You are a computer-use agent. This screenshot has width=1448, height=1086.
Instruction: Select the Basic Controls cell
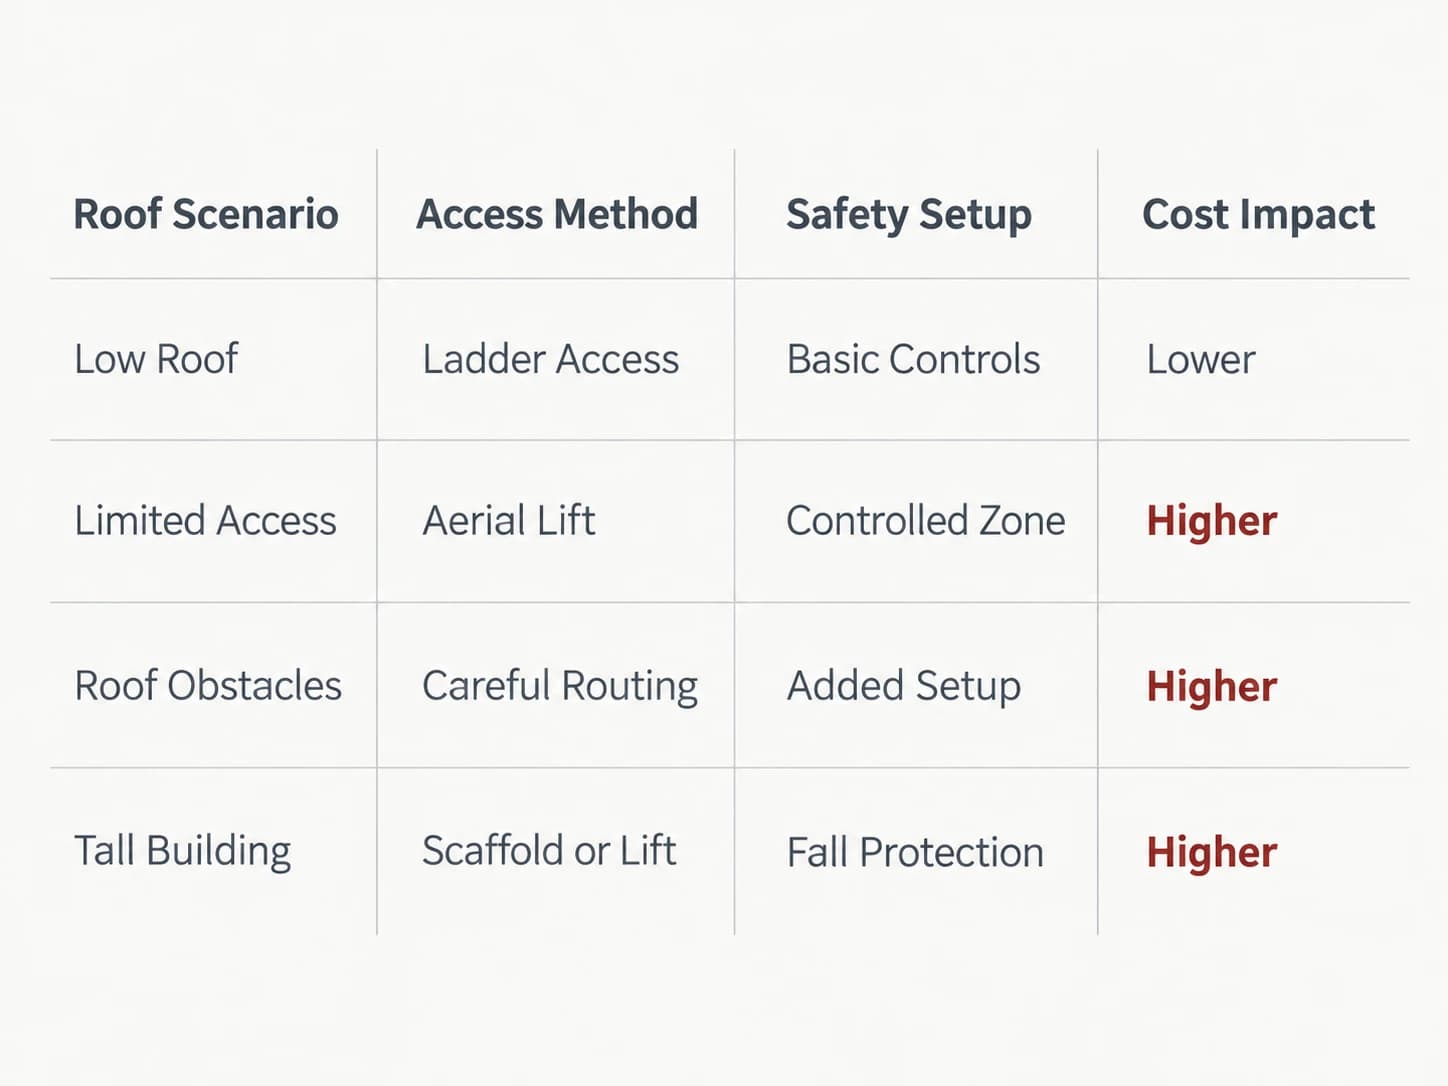[914, 359]
